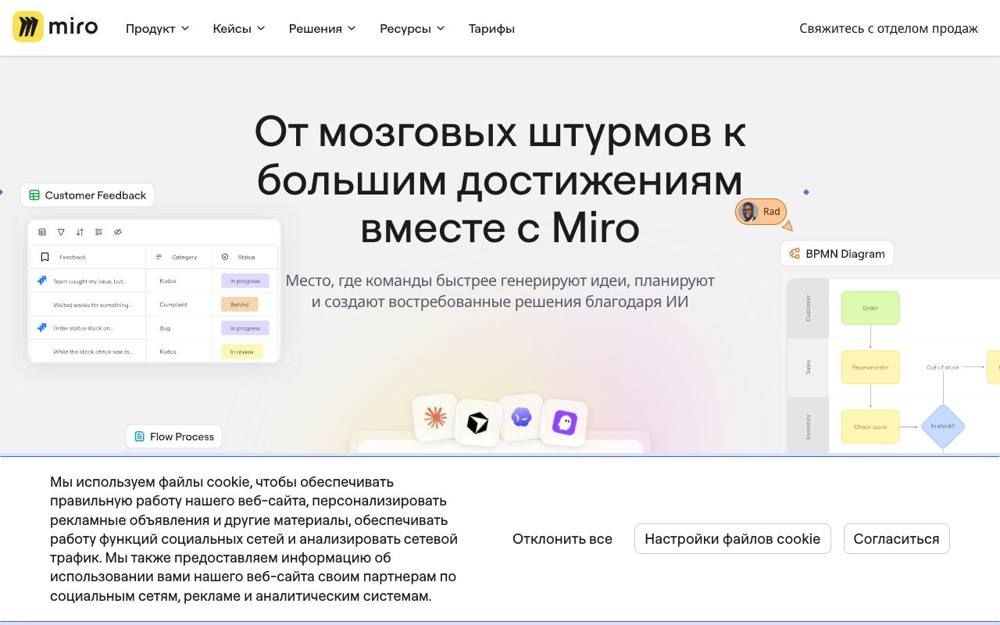This screenshot has height=625, width=1000.
Task: Click the Category column header text
Action: click(x=184, y=257)
